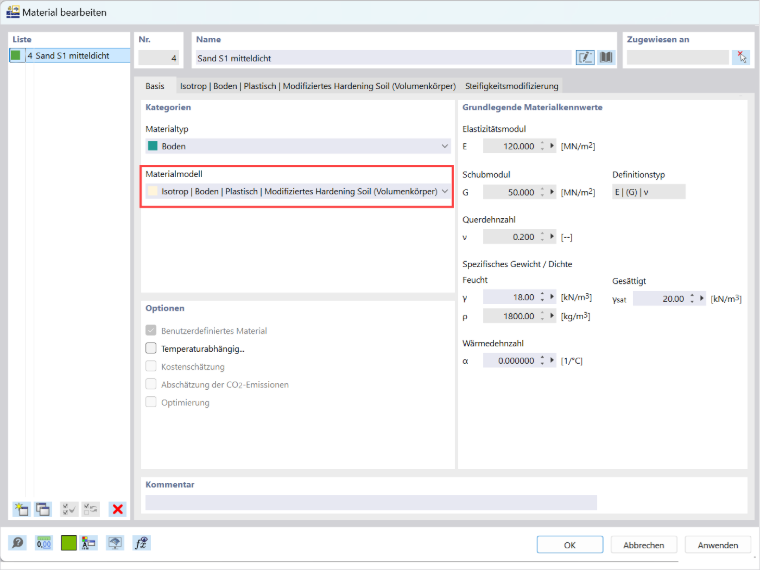Viewport: 760px width, 570px height.
Task: Enable Temperaturabhängig checkbox
Action: pos(151,348)
